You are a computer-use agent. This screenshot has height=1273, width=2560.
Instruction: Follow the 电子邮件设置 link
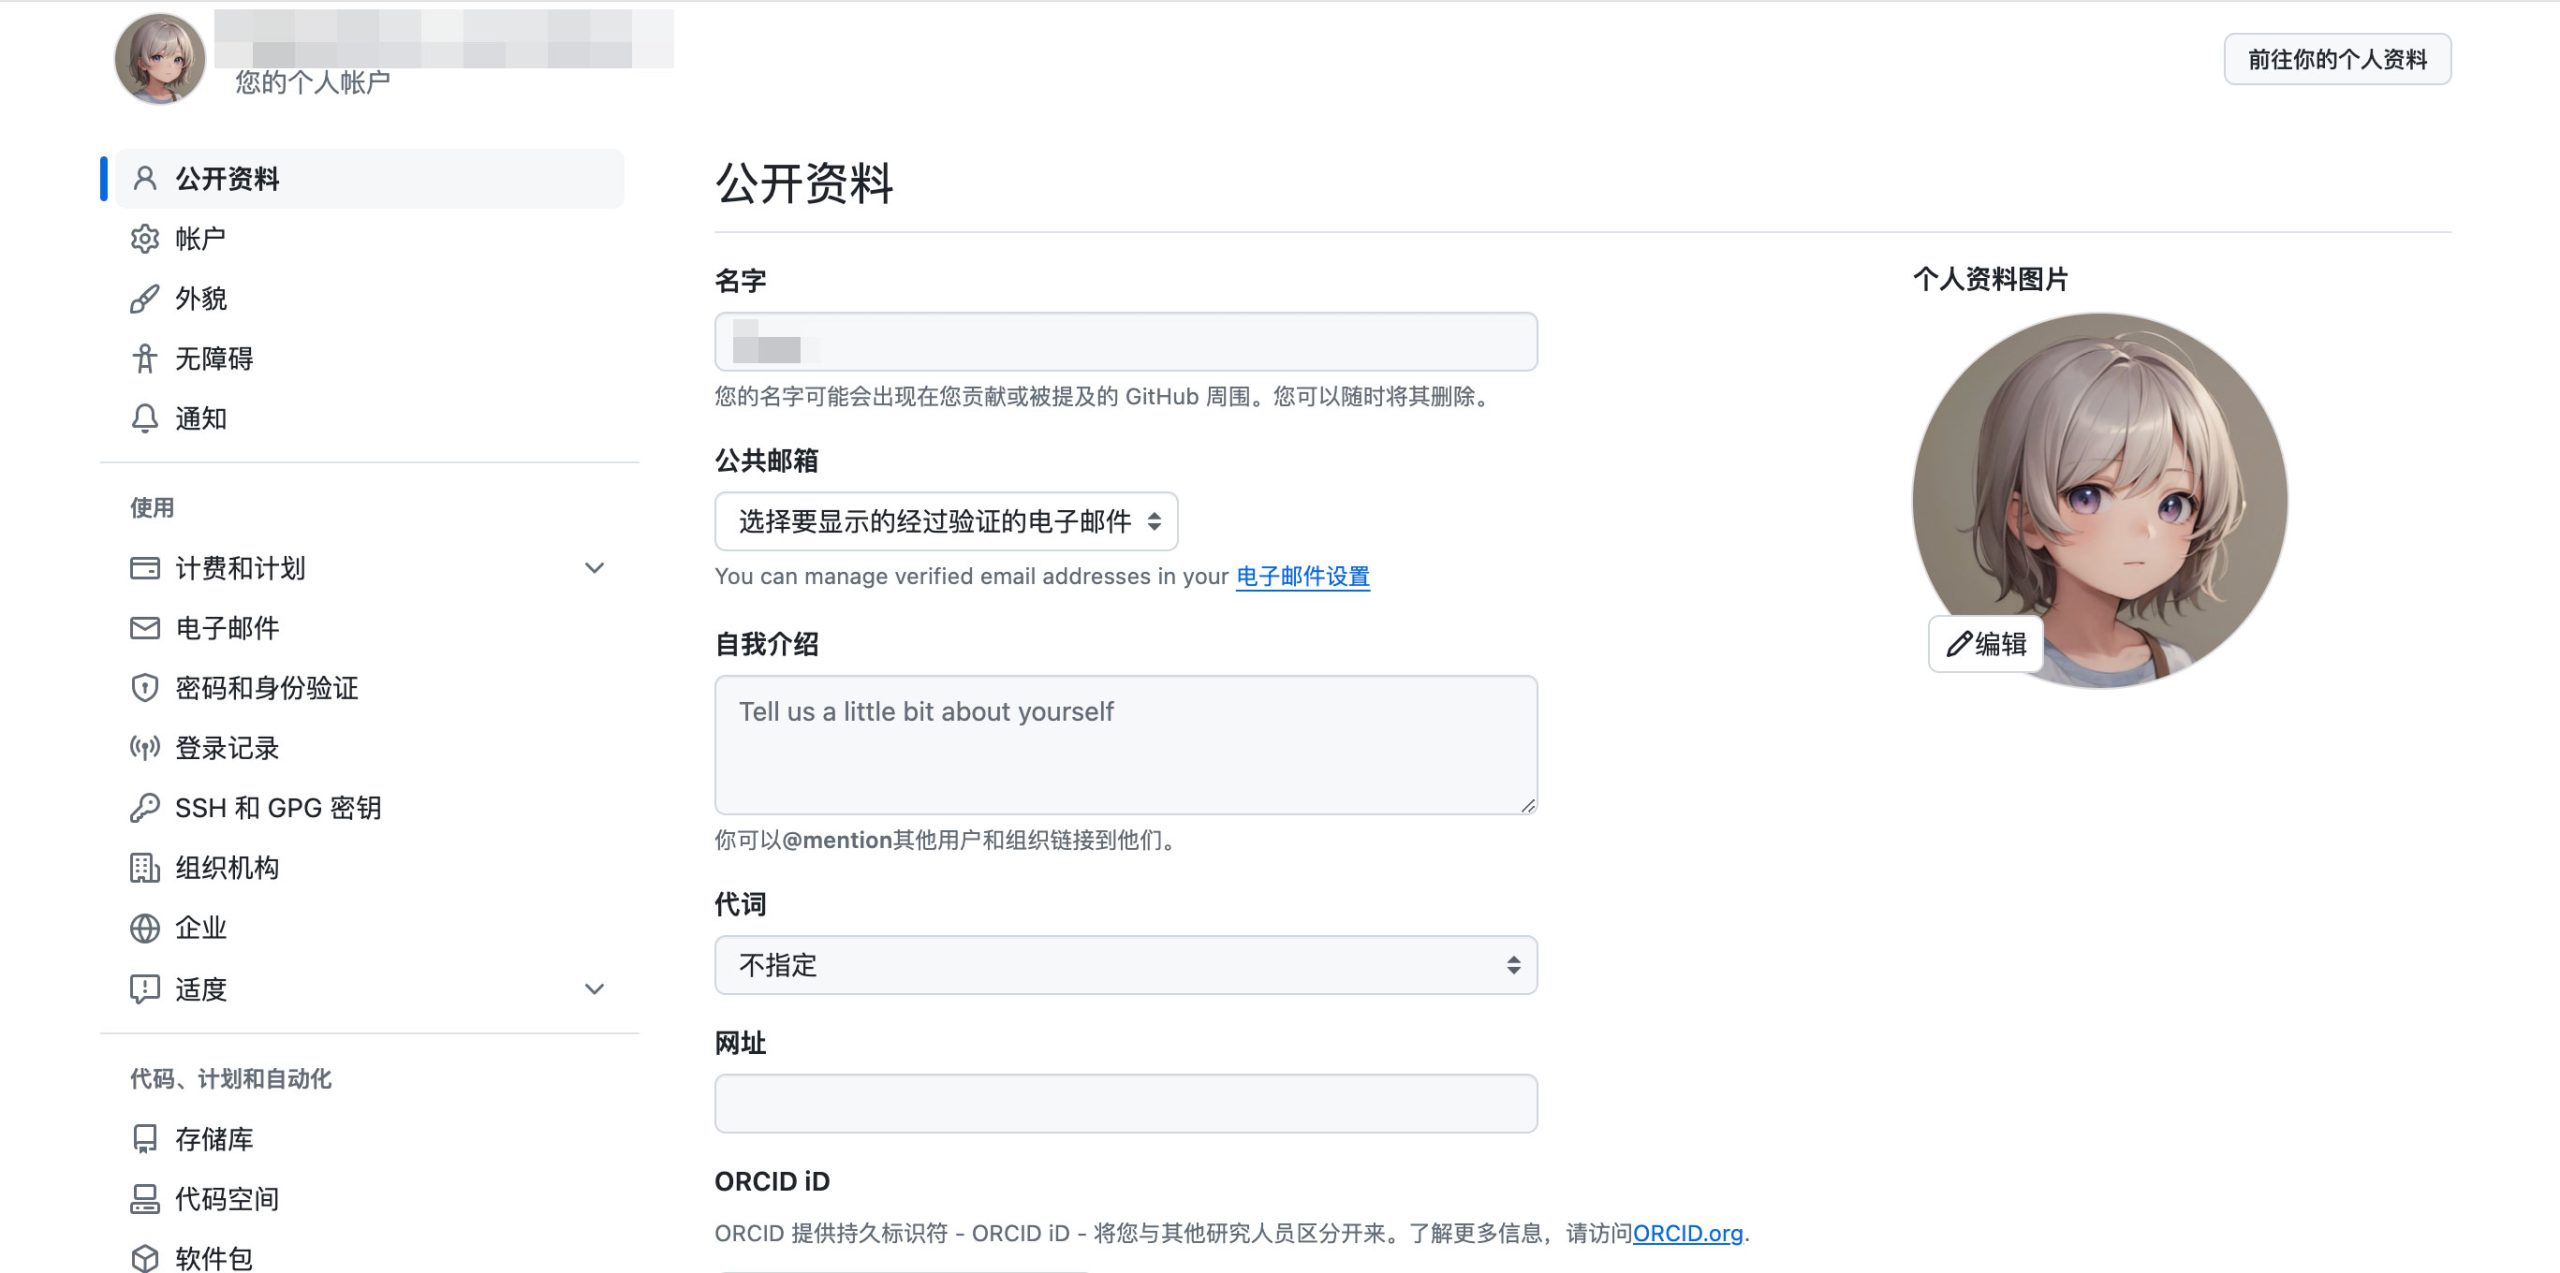1302,577
